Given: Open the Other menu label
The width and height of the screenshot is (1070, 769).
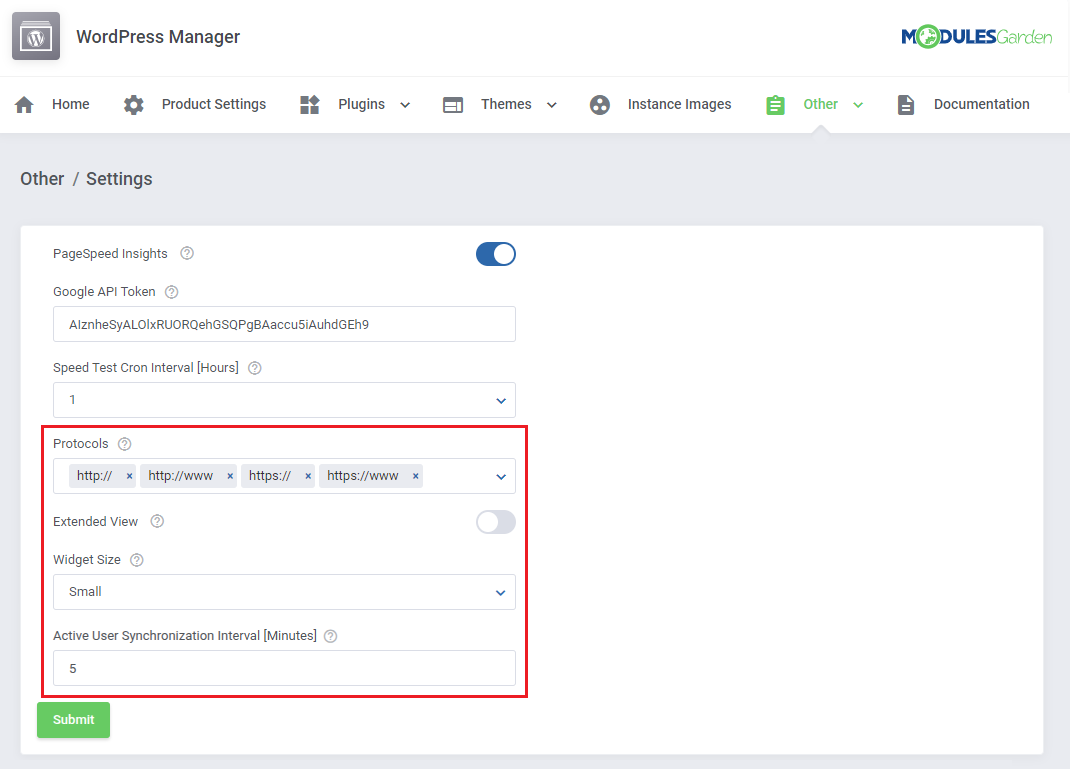Looking at the screenshot, I should click(820, 104).
